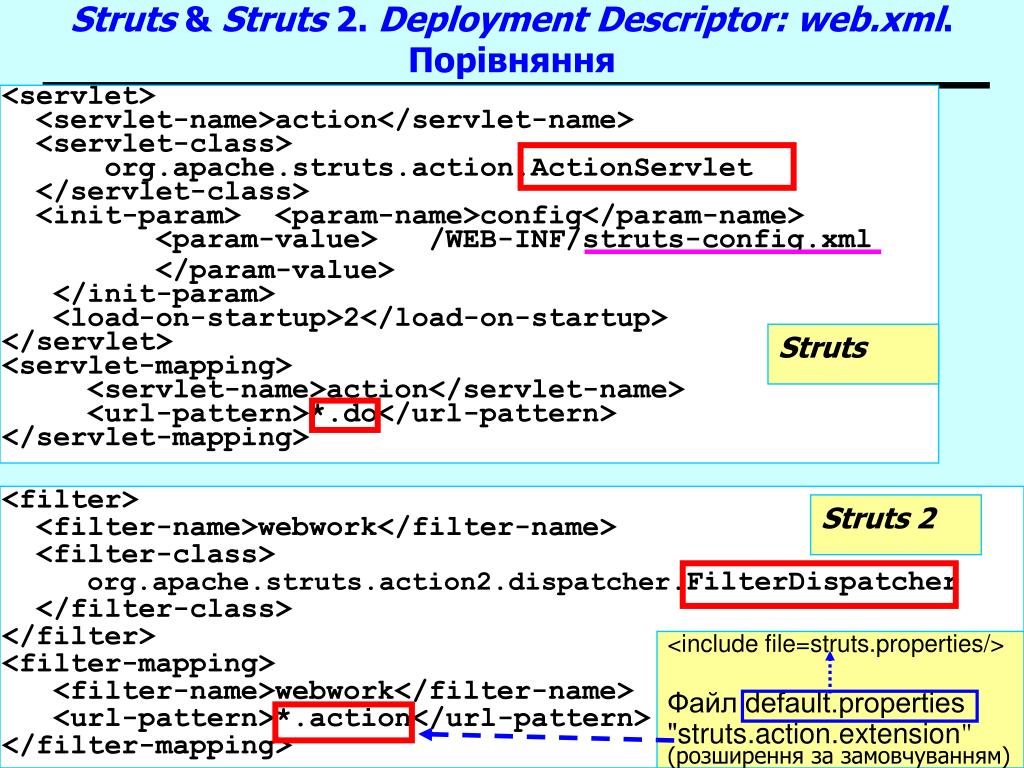
Task: Click "org.apache.struts.action" package text
Action: tap(309, 168)
